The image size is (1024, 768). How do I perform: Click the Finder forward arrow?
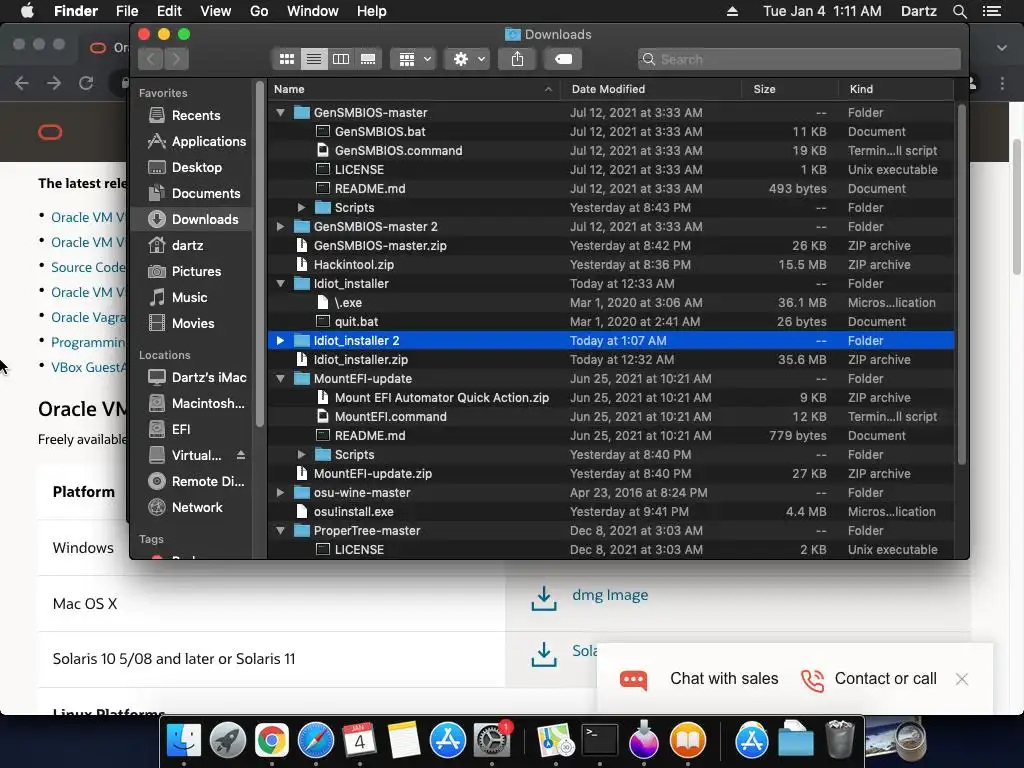point(176,59)
